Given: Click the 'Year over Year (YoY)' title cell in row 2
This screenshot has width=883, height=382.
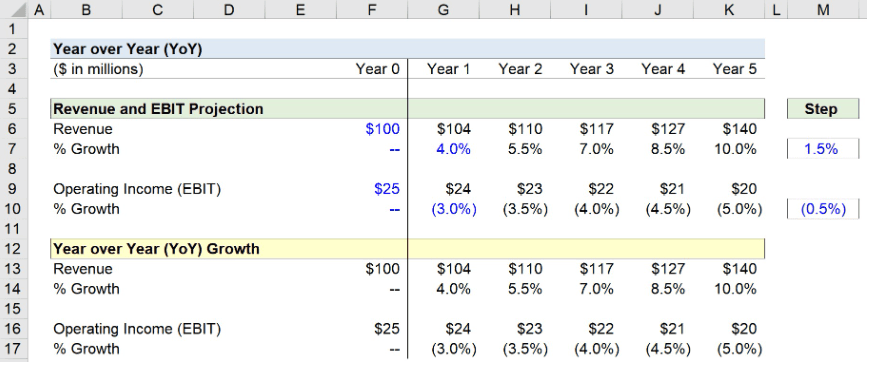Looking at the screenshot, I should 408,49.
